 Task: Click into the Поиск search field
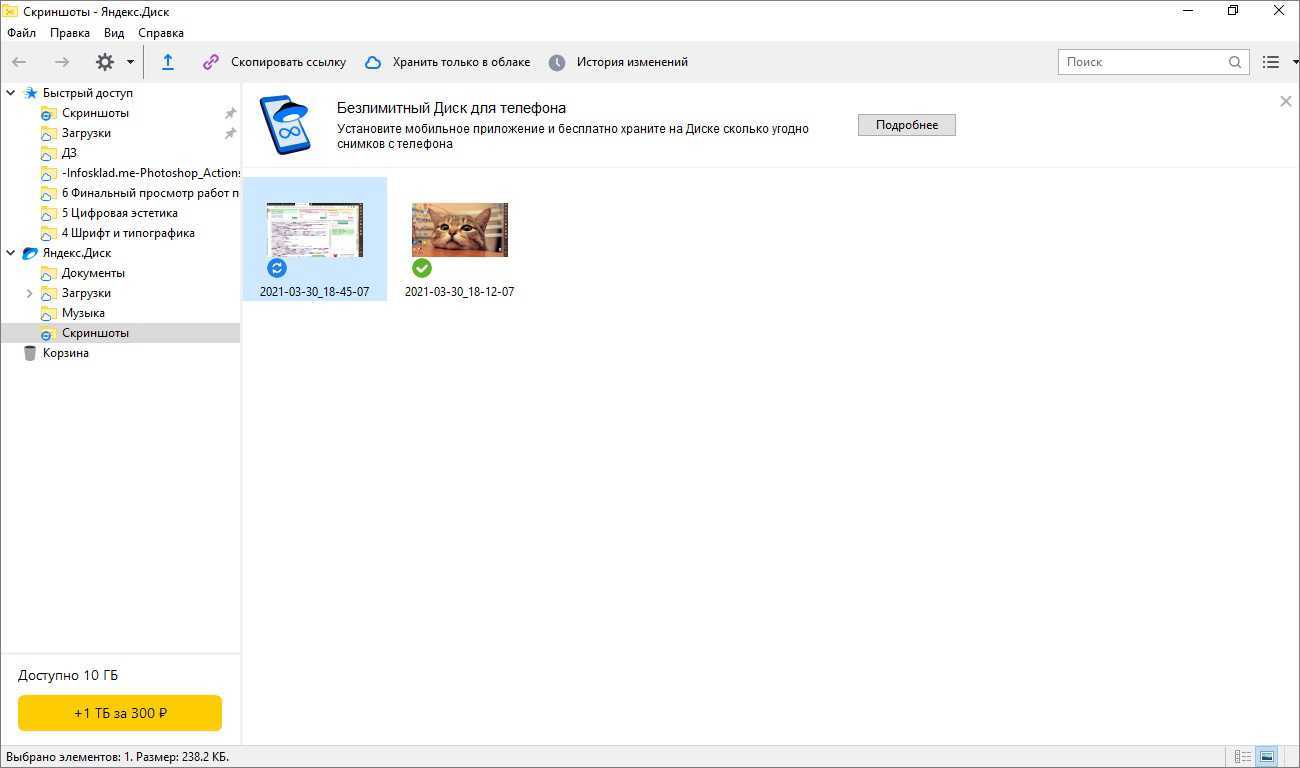pyautogui.click(x=1140, y=62)
